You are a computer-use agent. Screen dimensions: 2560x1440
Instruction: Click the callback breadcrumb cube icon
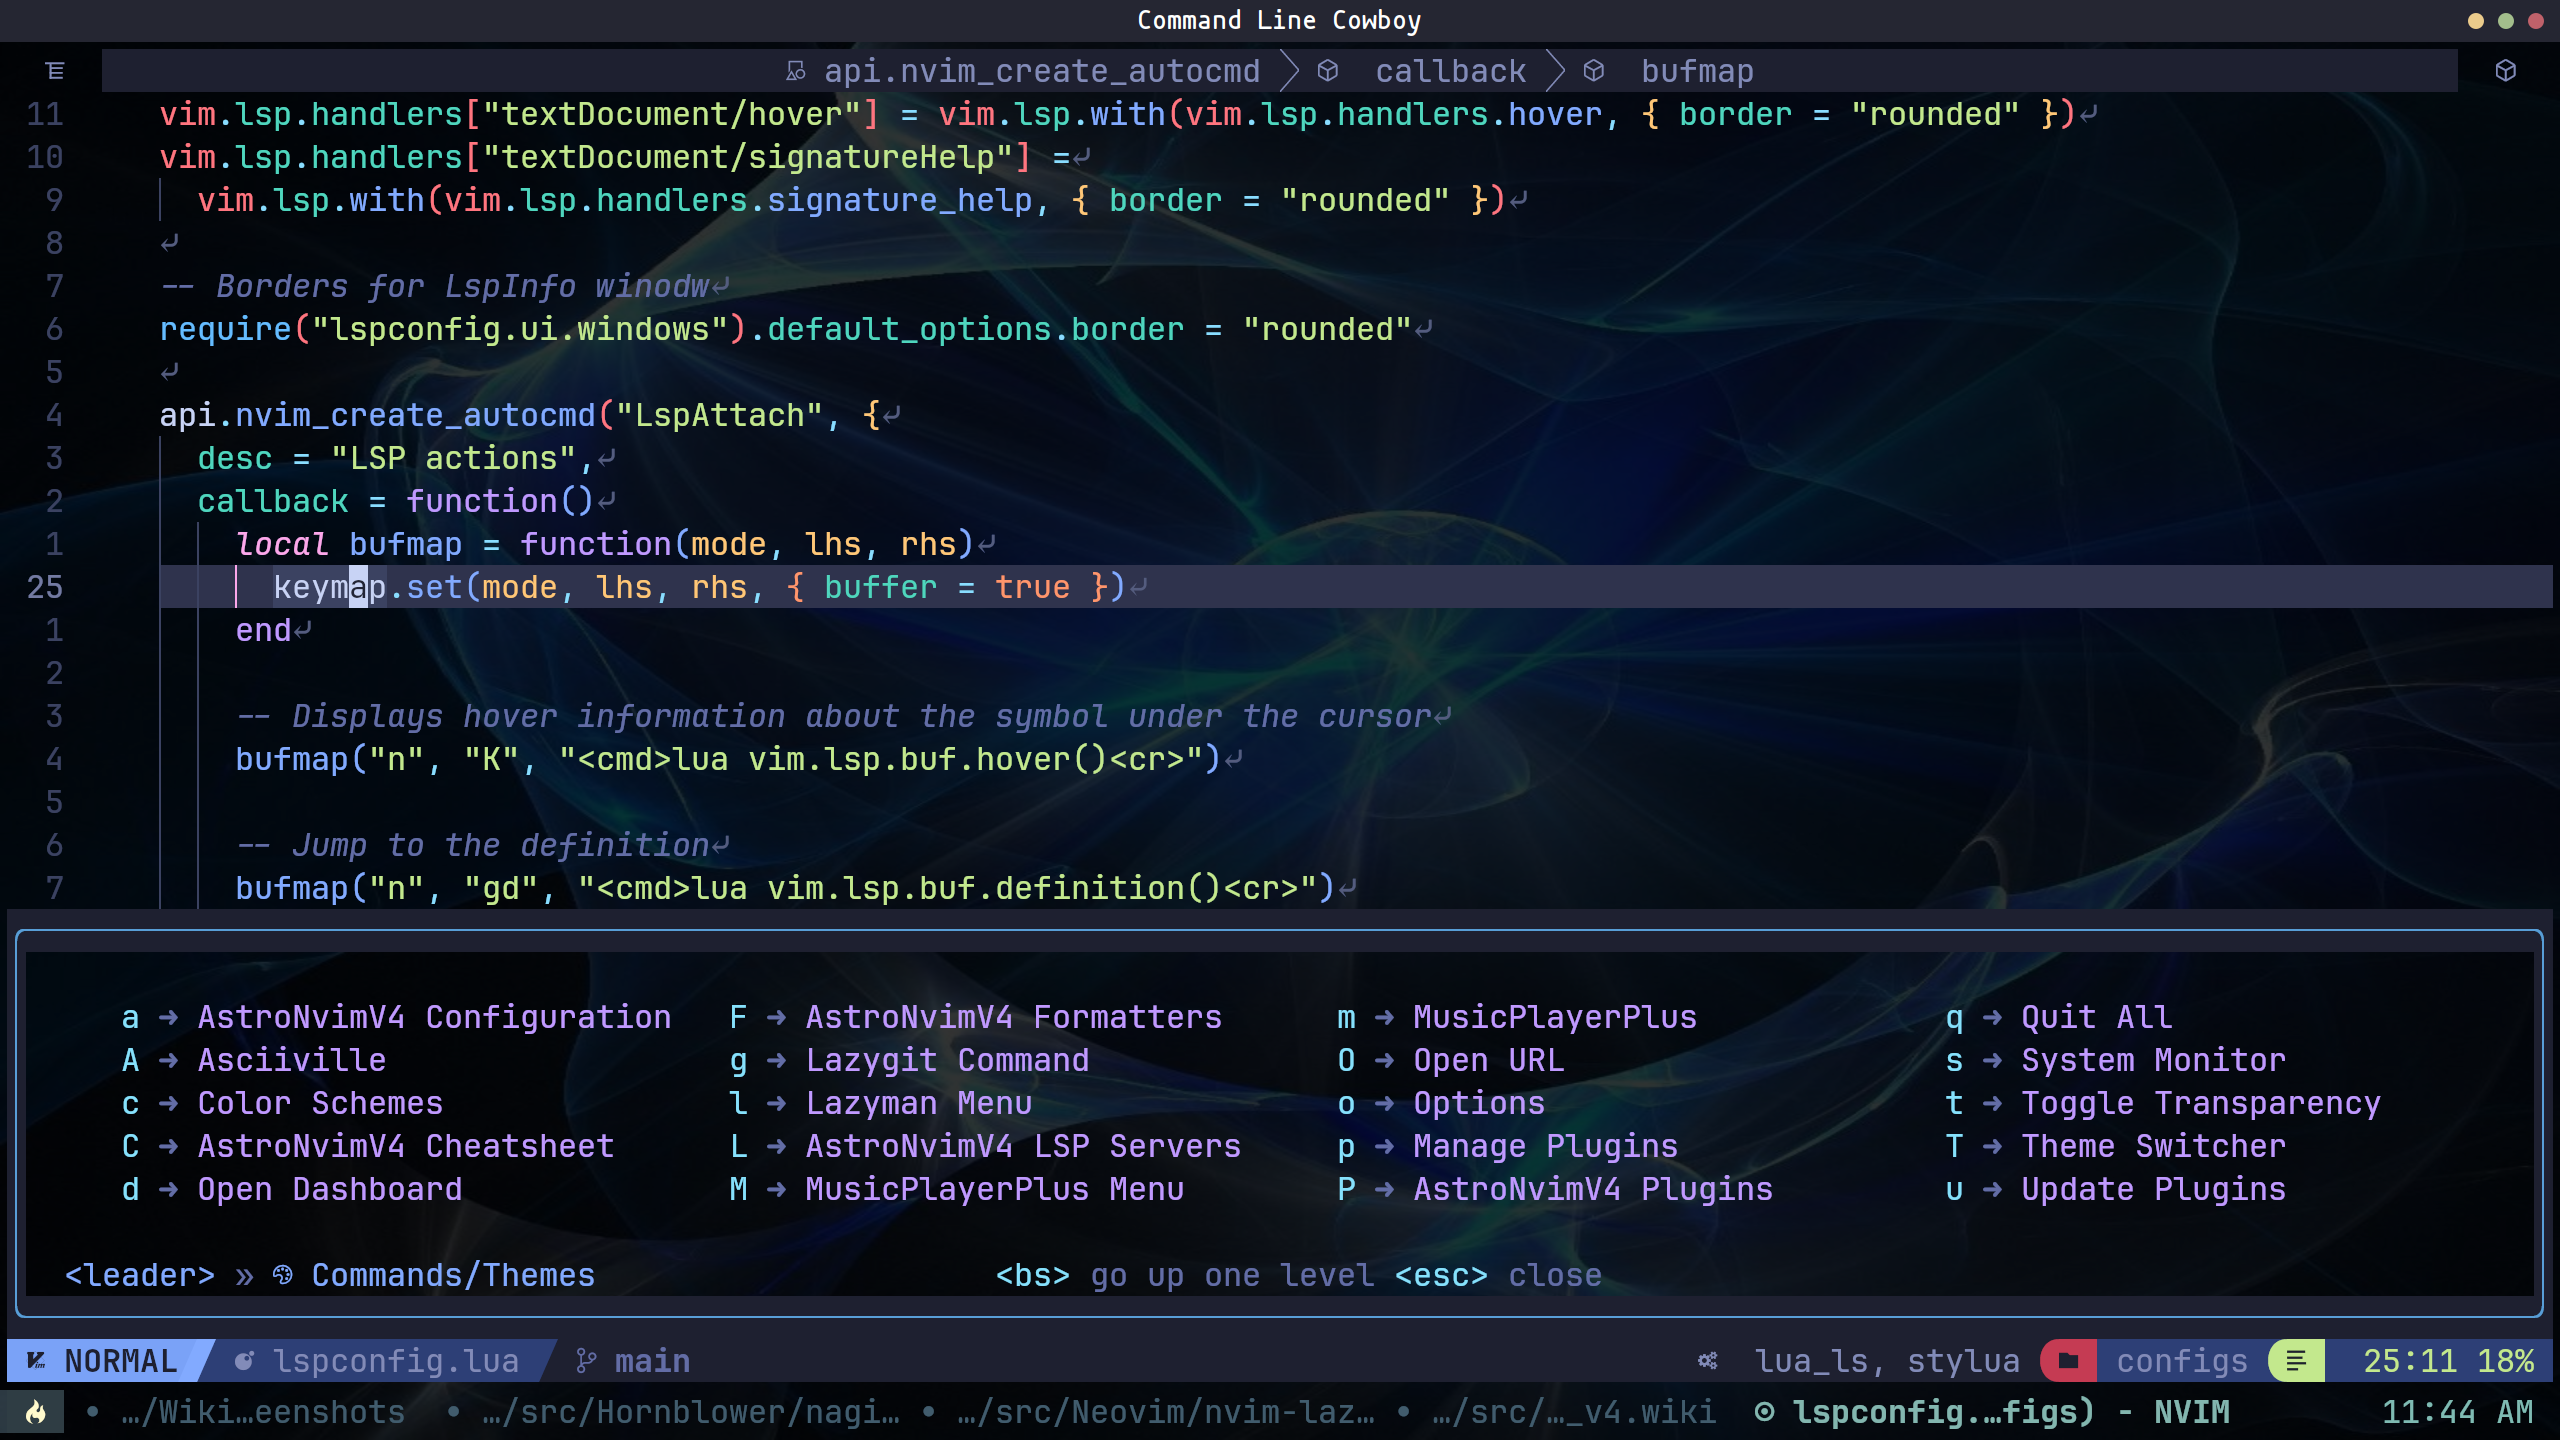[1328, 71]
